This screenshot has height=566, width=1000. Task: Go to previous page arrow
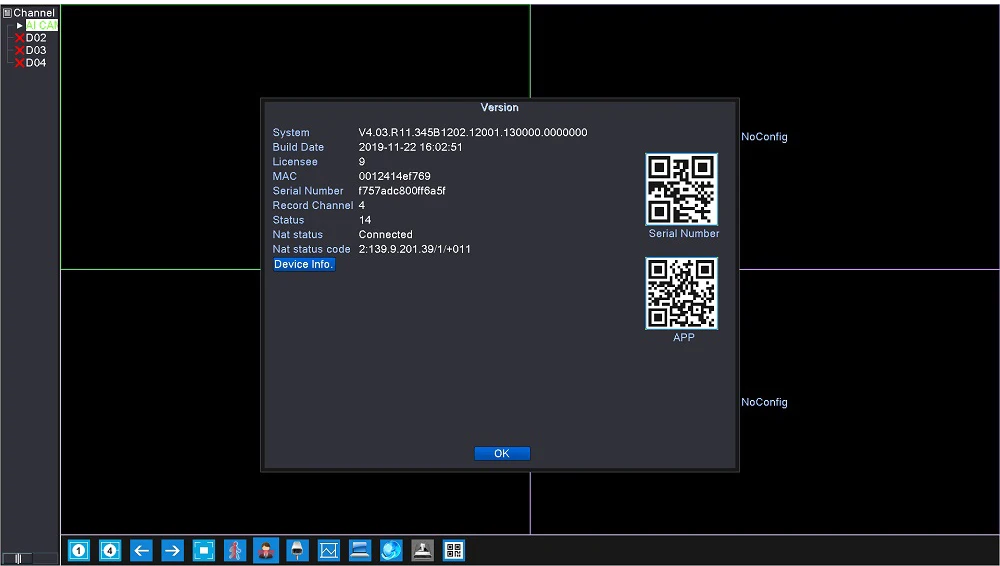coord(142,550)
